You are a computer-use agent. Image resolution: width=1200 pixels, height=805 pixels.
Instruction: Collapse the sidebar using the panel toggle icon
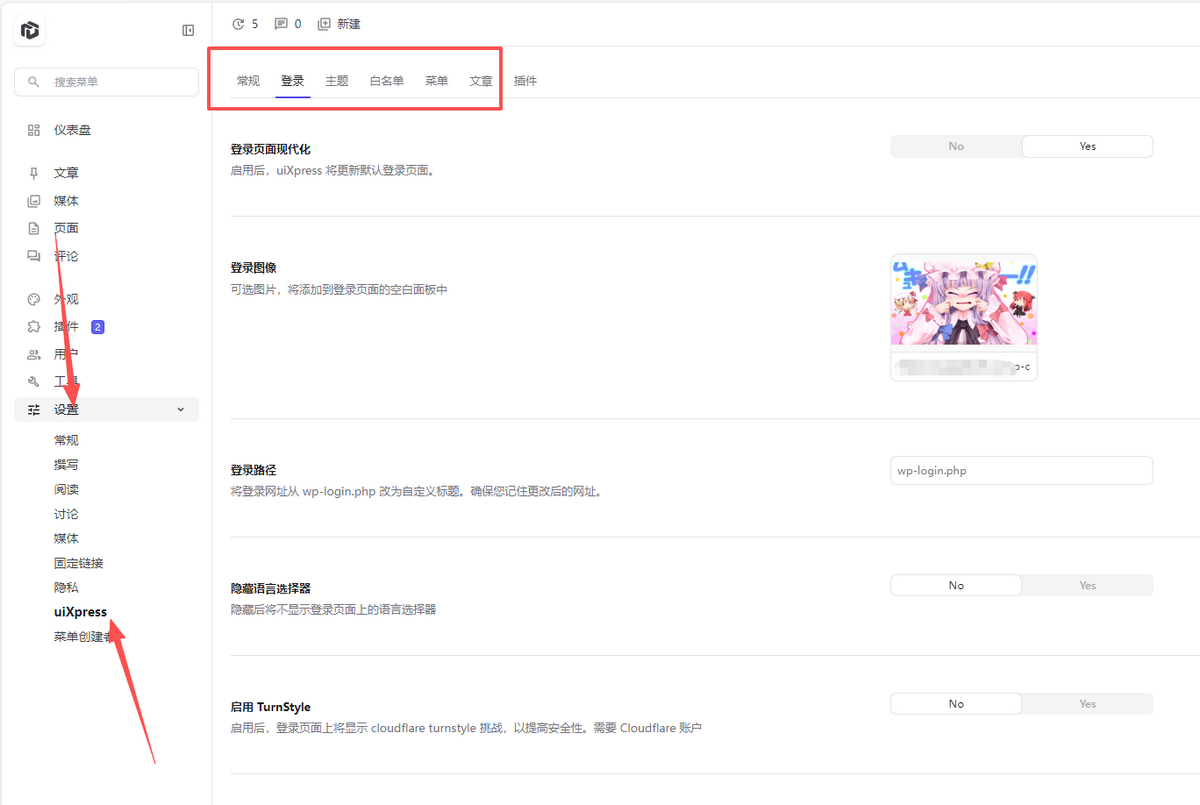188,30
